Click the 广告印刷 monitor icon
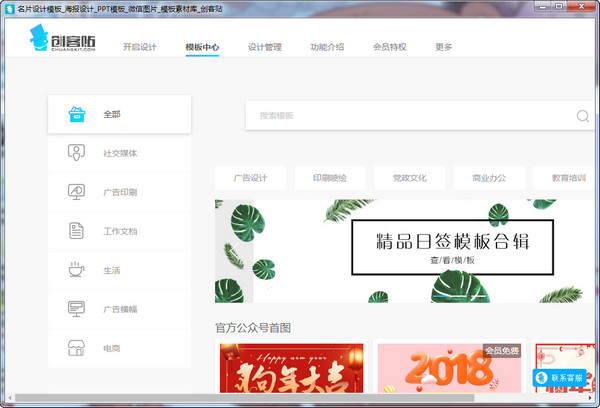The height and width of the screenshot is (408, 600). pyautogui.click(x=76, y=192)
